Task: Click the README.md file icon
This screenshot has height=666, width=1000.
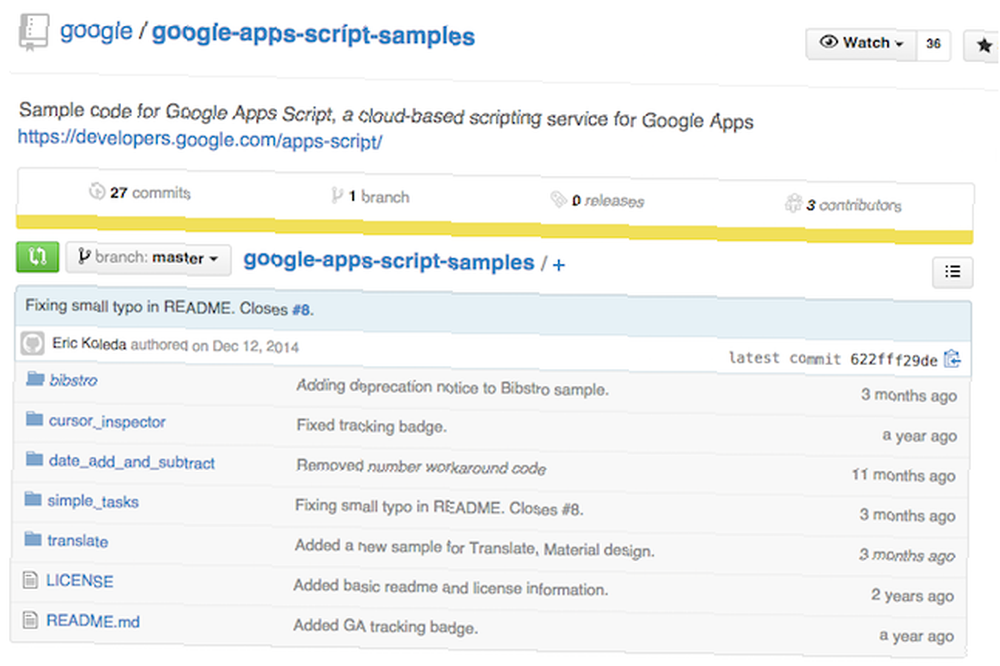Action: click(x=30, y=619)
